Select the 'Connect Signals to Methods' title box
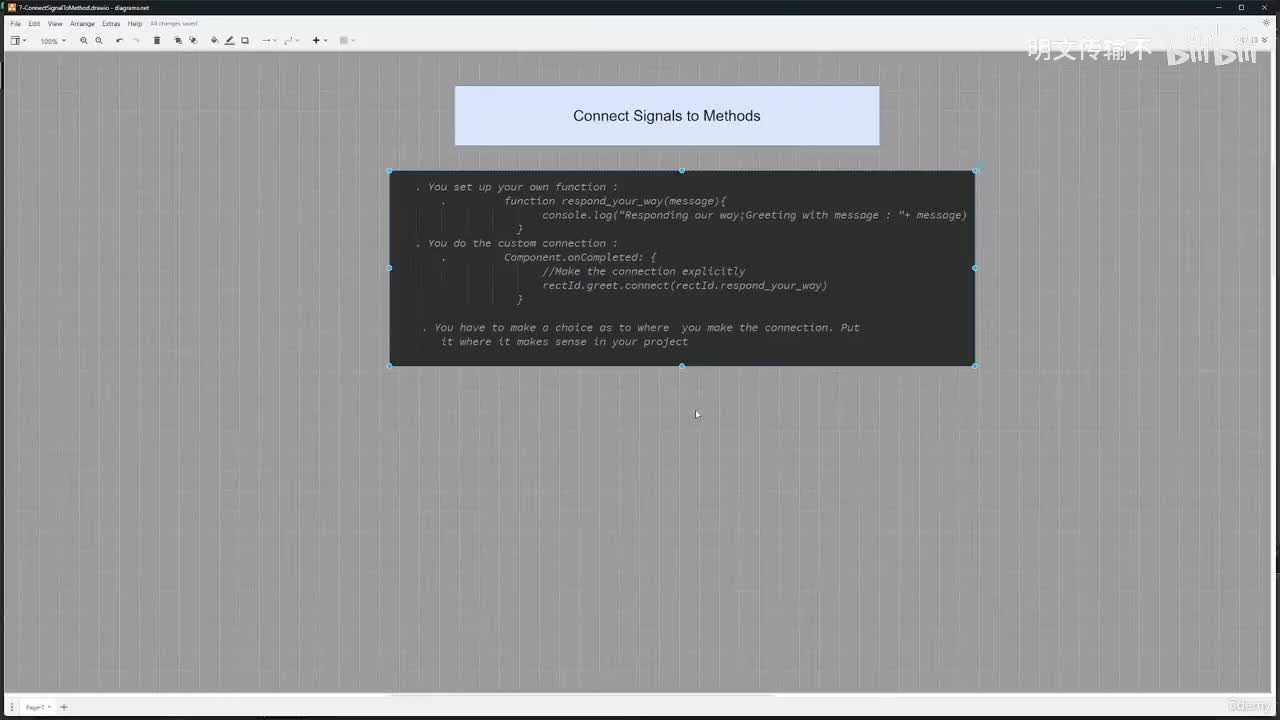Screen dimensions: 1280x720 tap(667, 116)
